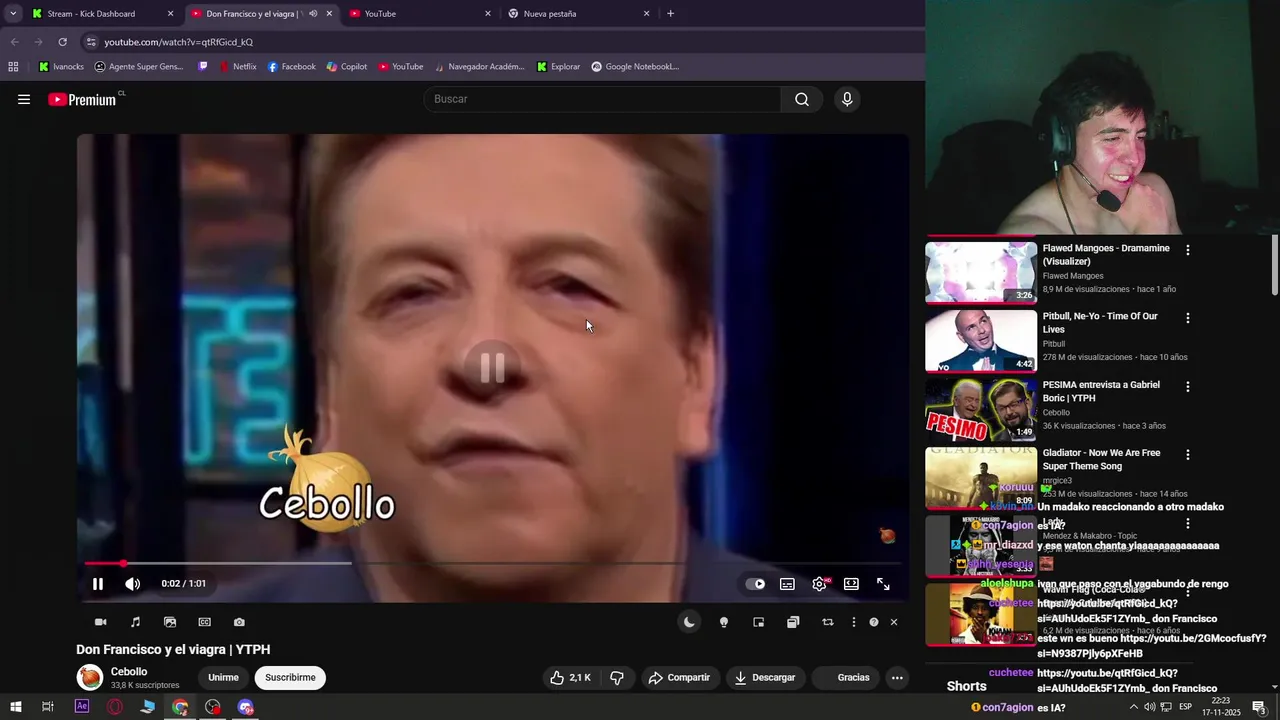The image size is (1280, 720).
Task: Show hidden system tray icons chevron
Action: pos(1133,707)
